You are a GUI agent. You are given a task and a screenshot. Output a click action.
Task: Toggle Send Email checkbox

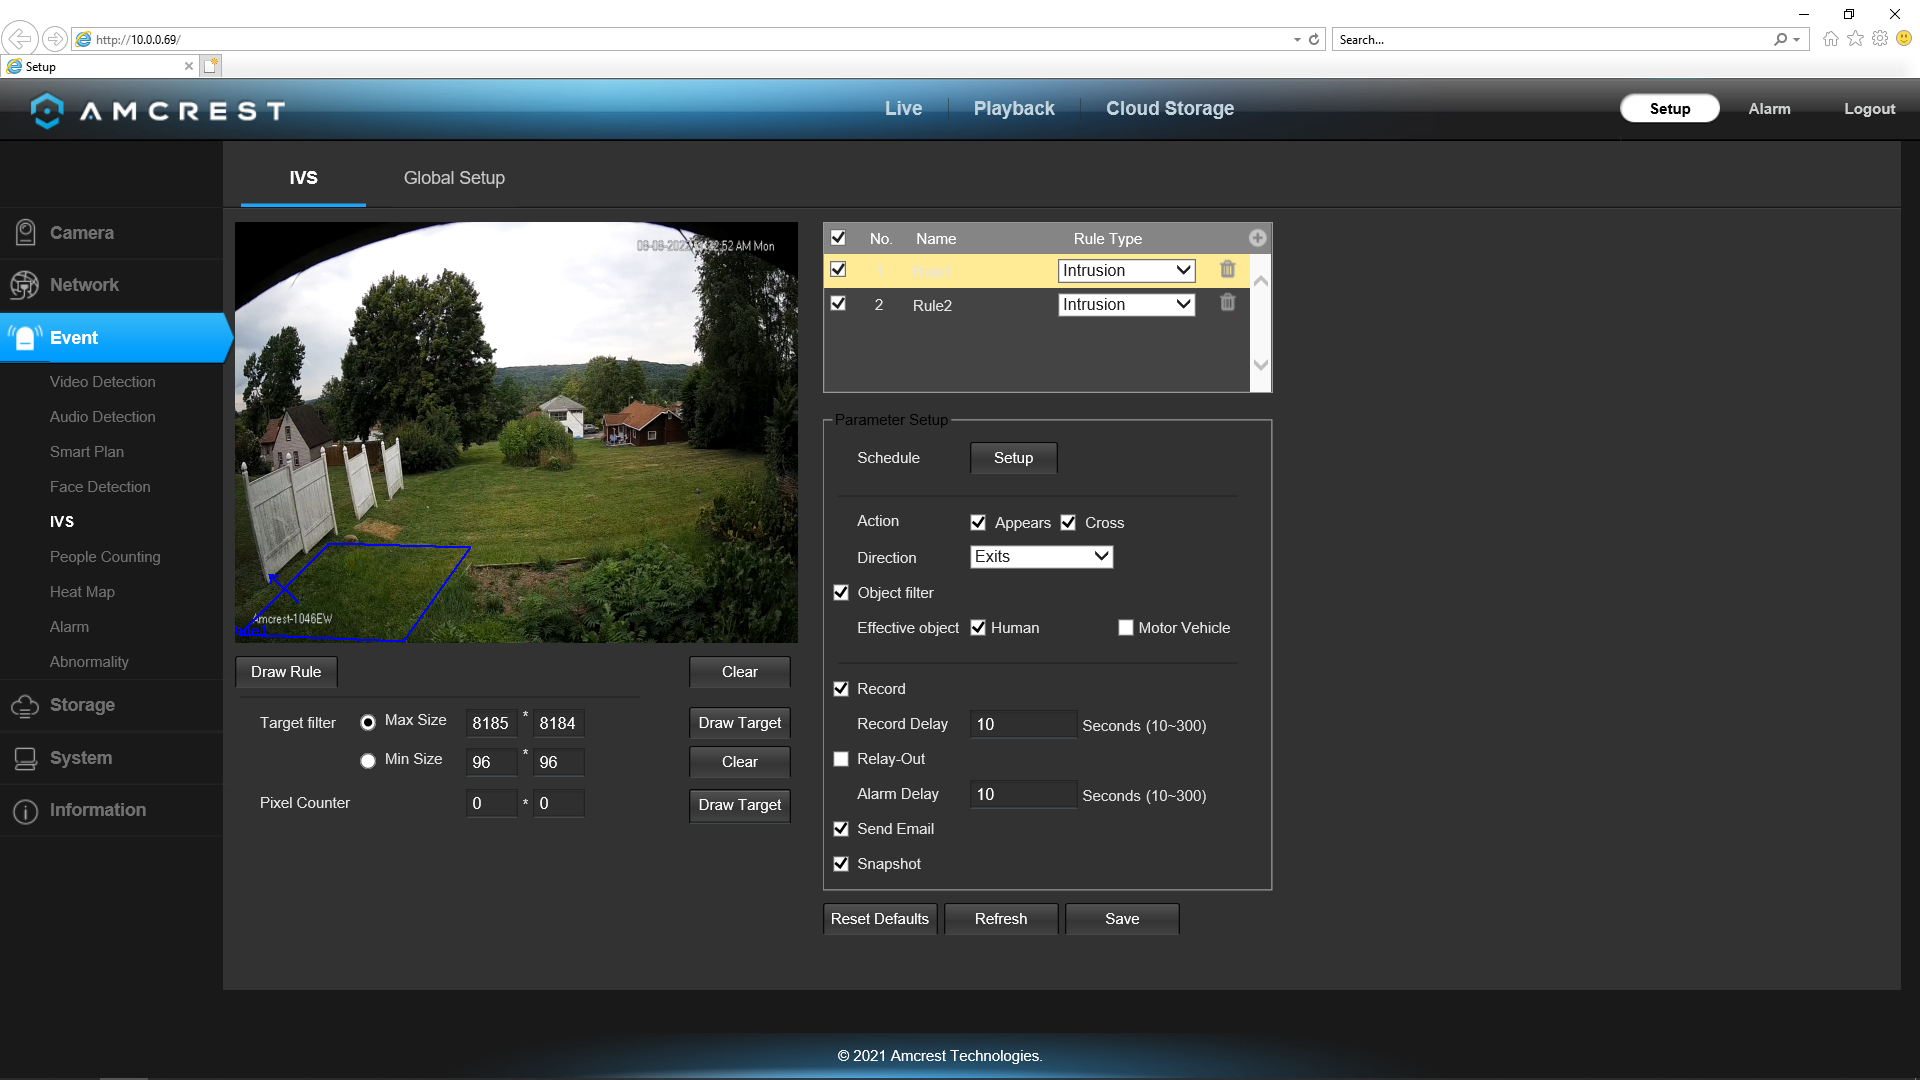tap(841, 829)
